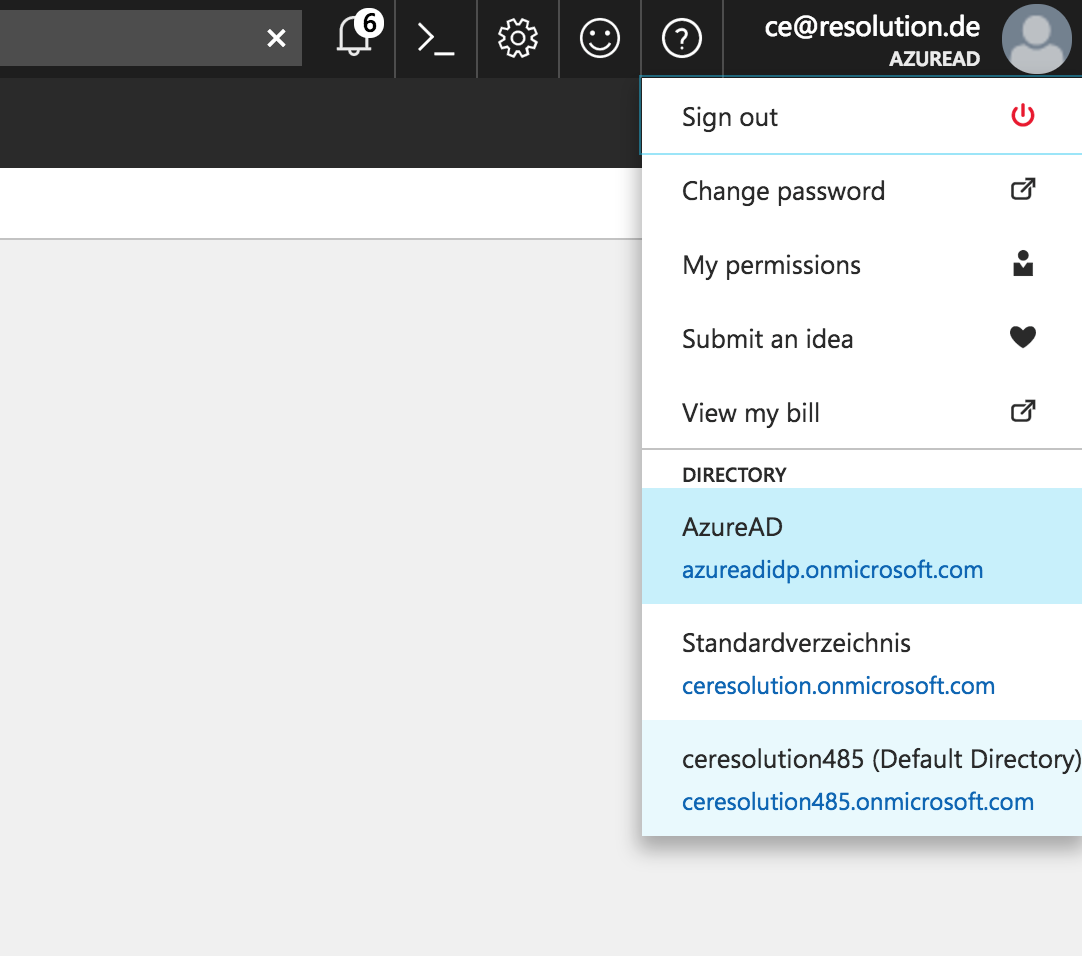
Task: Select Sign out from account menu
Action: tap(862, 116)
